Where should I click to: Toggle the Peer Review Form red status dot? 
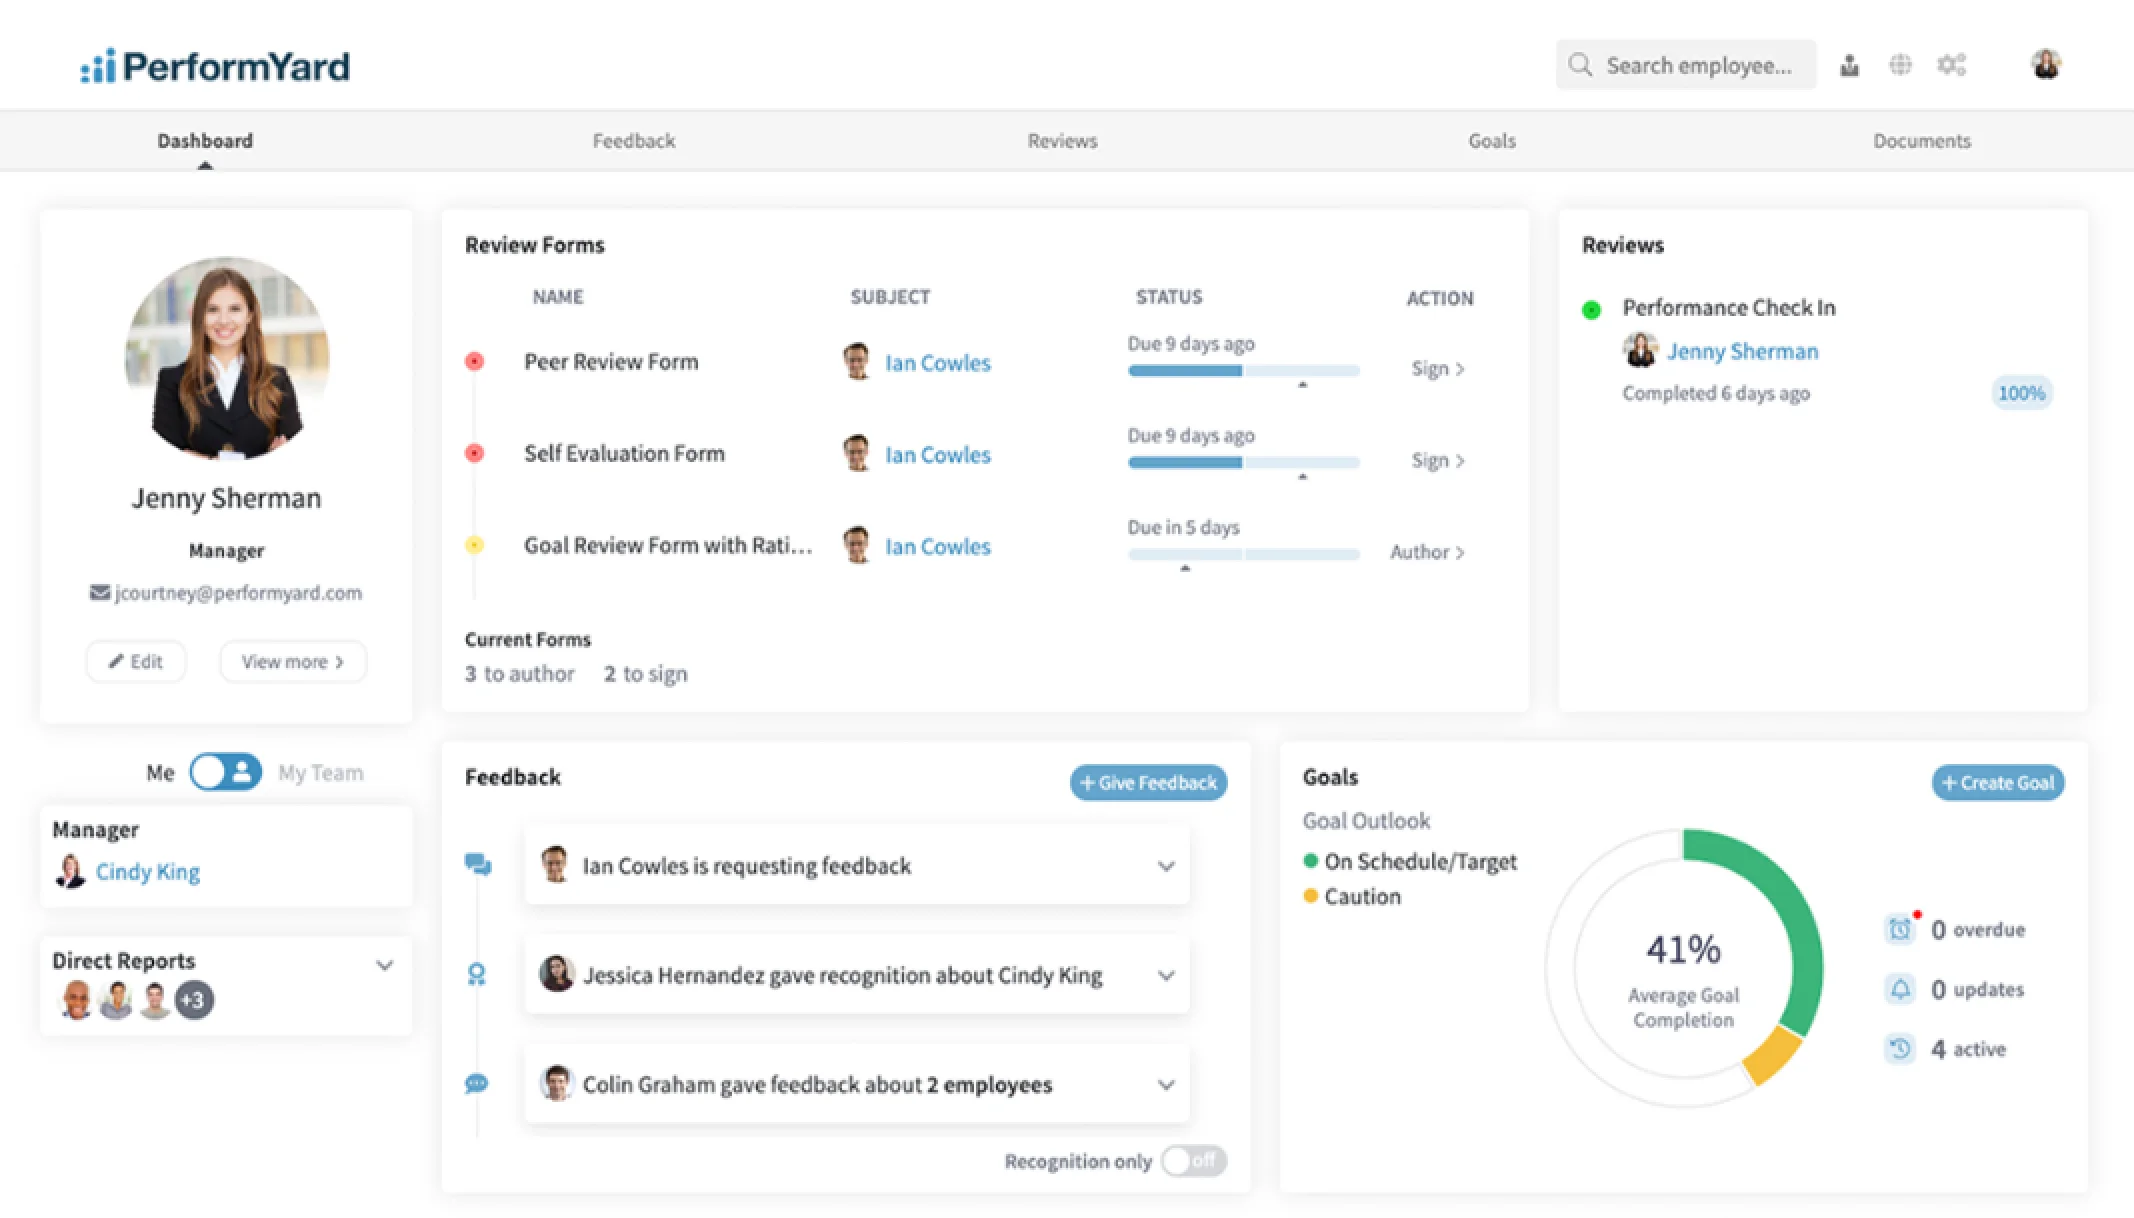[475, 362]
